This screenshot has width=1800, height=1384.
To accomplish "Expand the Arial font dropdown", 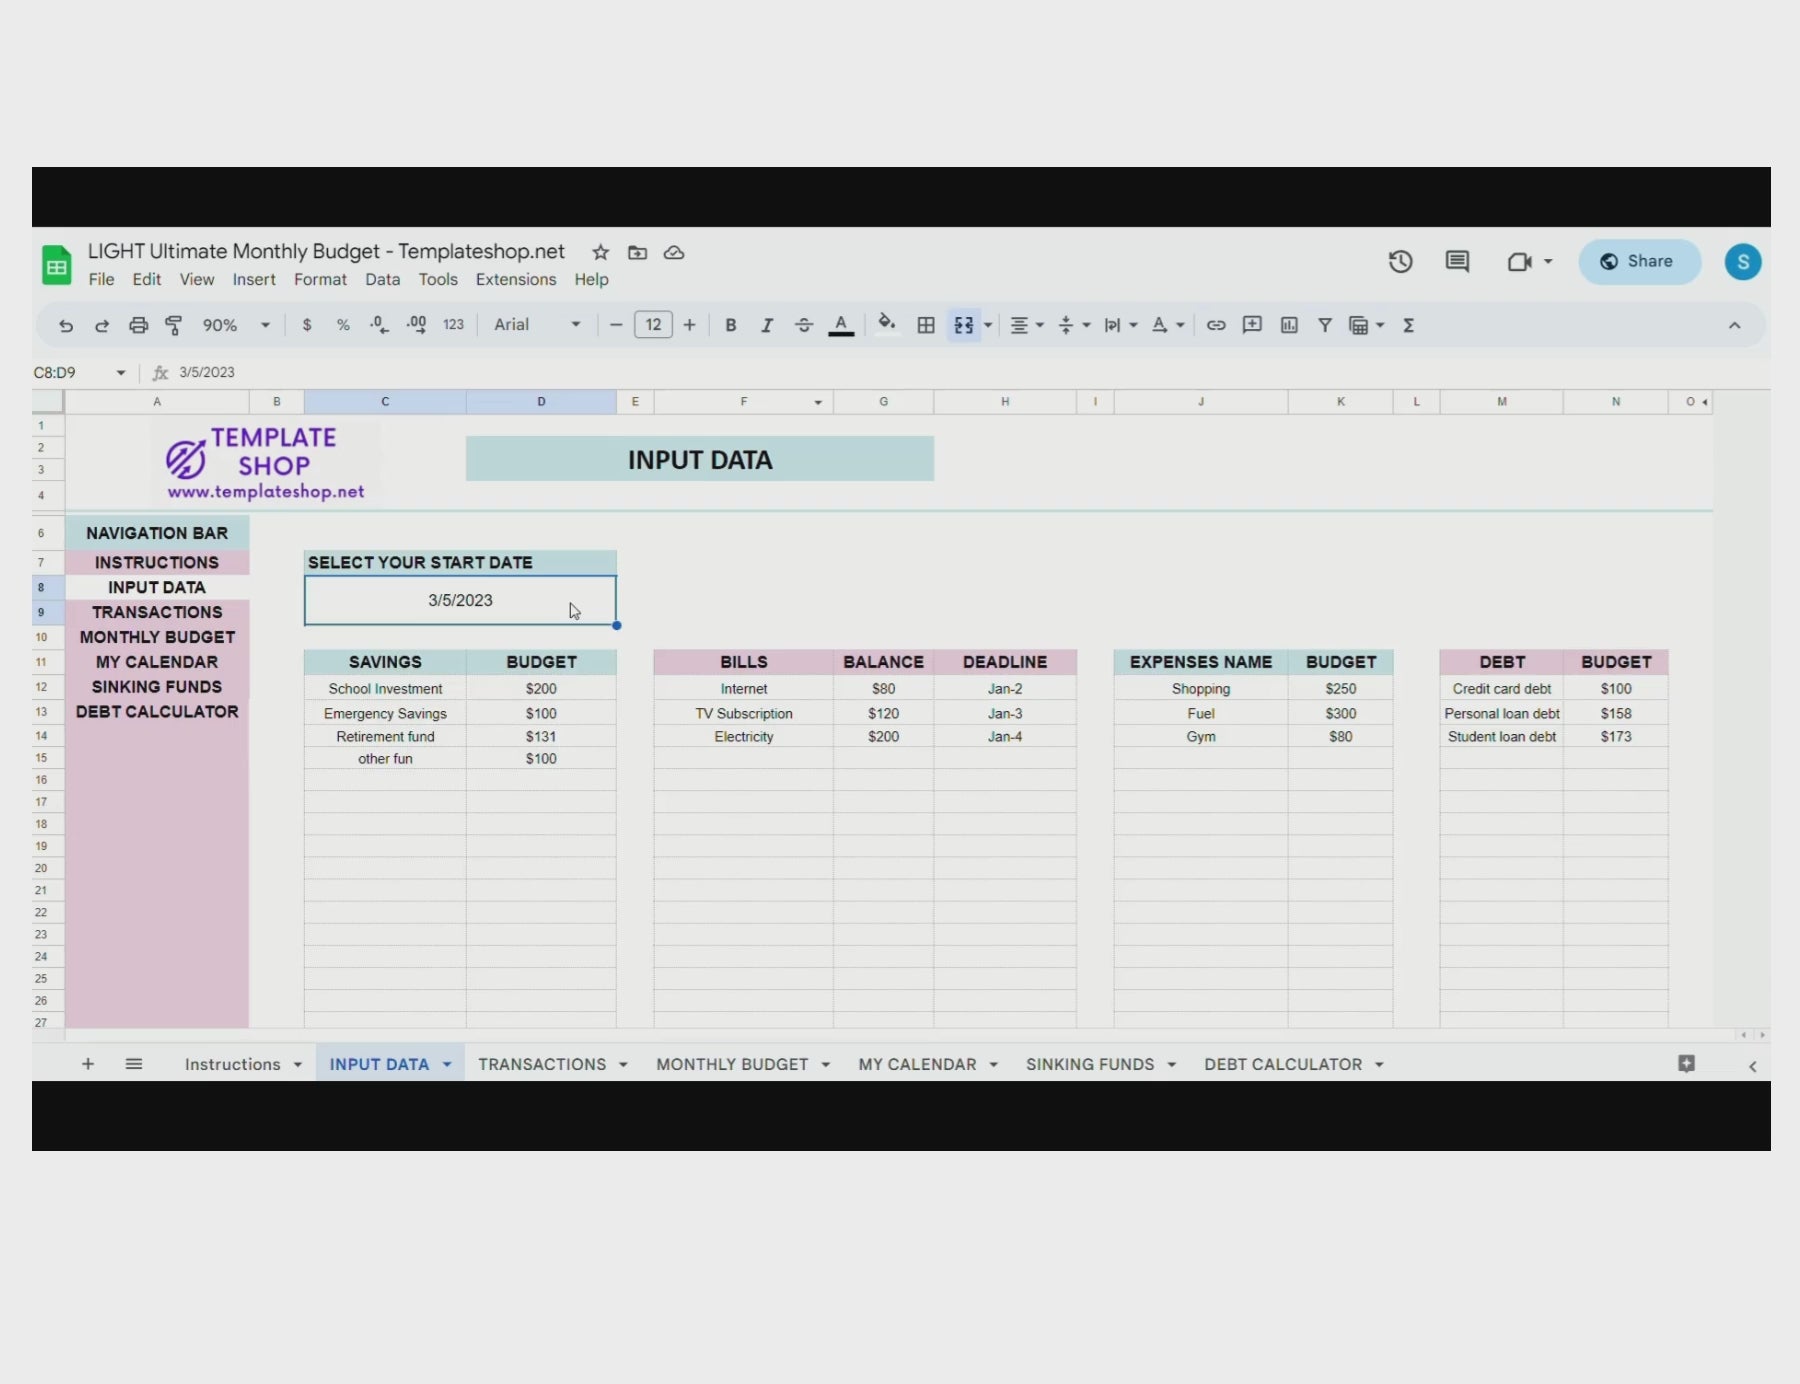I will click(537, 325).
